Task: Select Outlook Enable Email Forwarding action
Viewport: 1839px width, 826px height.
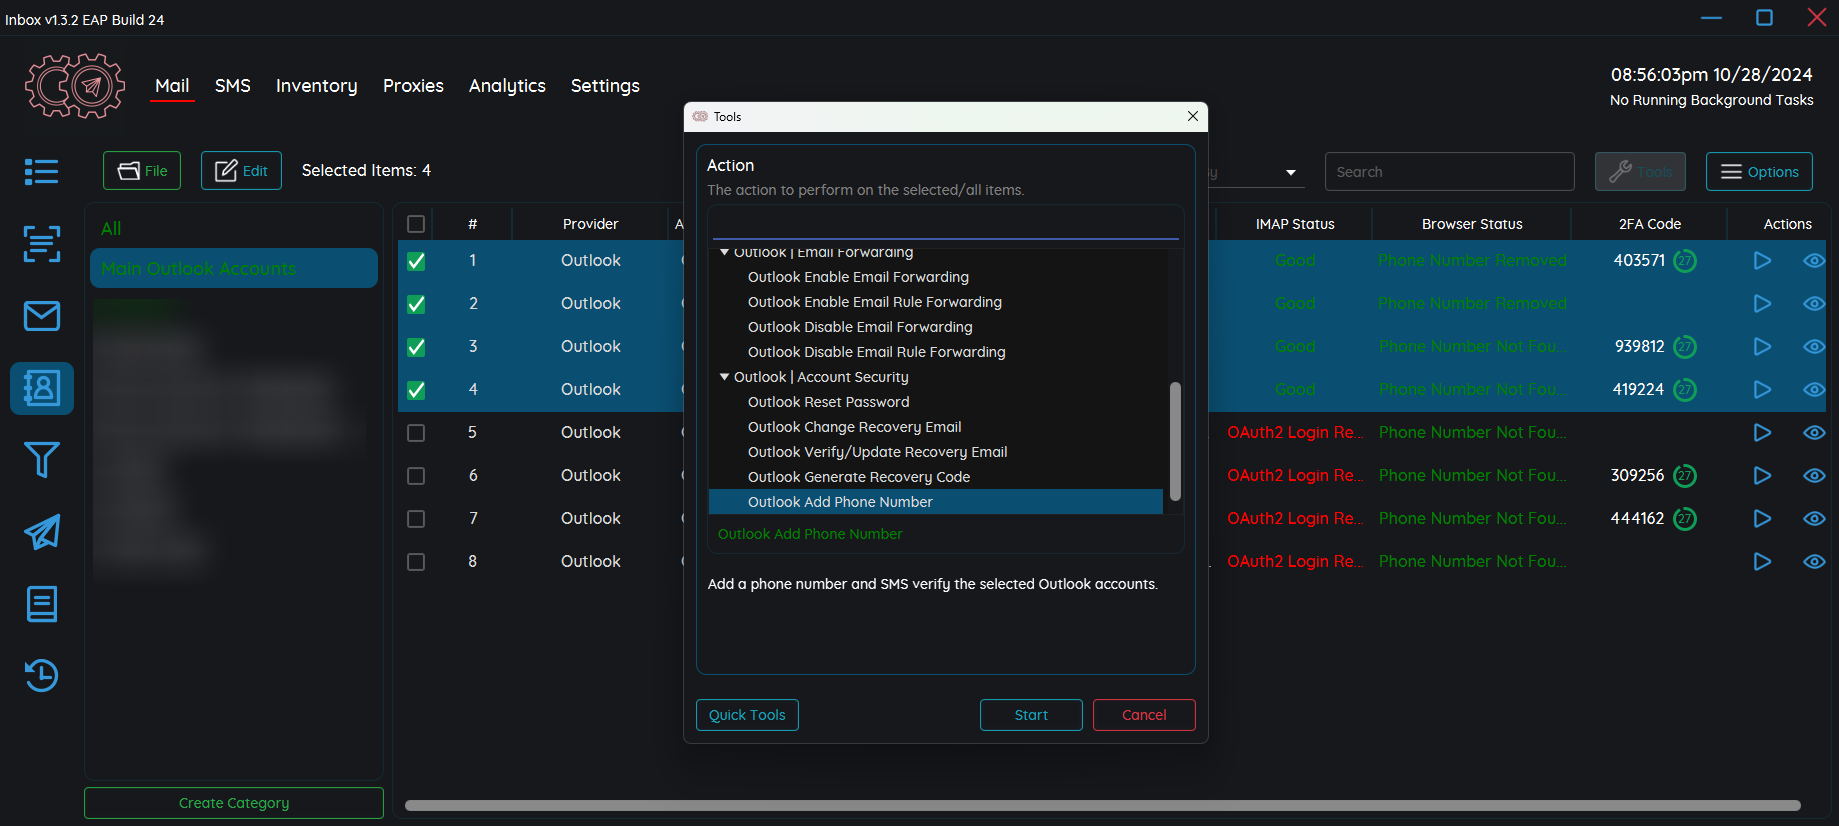Action: tap(858, 277)
